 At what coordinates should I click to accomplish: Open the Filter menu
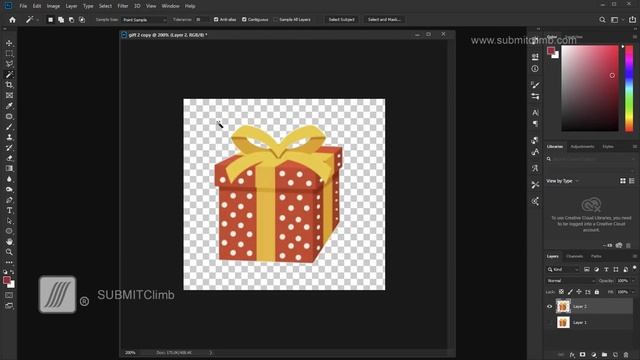point(122,6)
